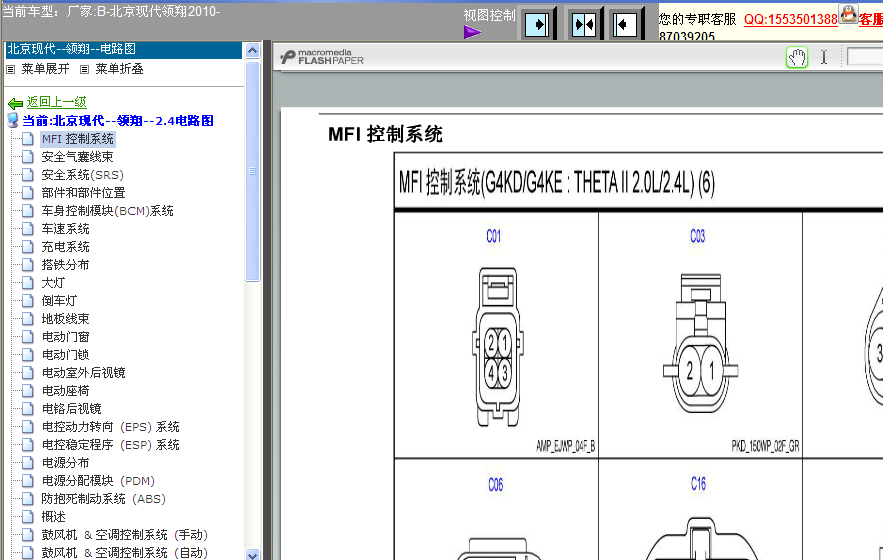Click 当前:北京现代--领翔--2.4电路图 heading
The image size is (883, 560).
point(118,121)
